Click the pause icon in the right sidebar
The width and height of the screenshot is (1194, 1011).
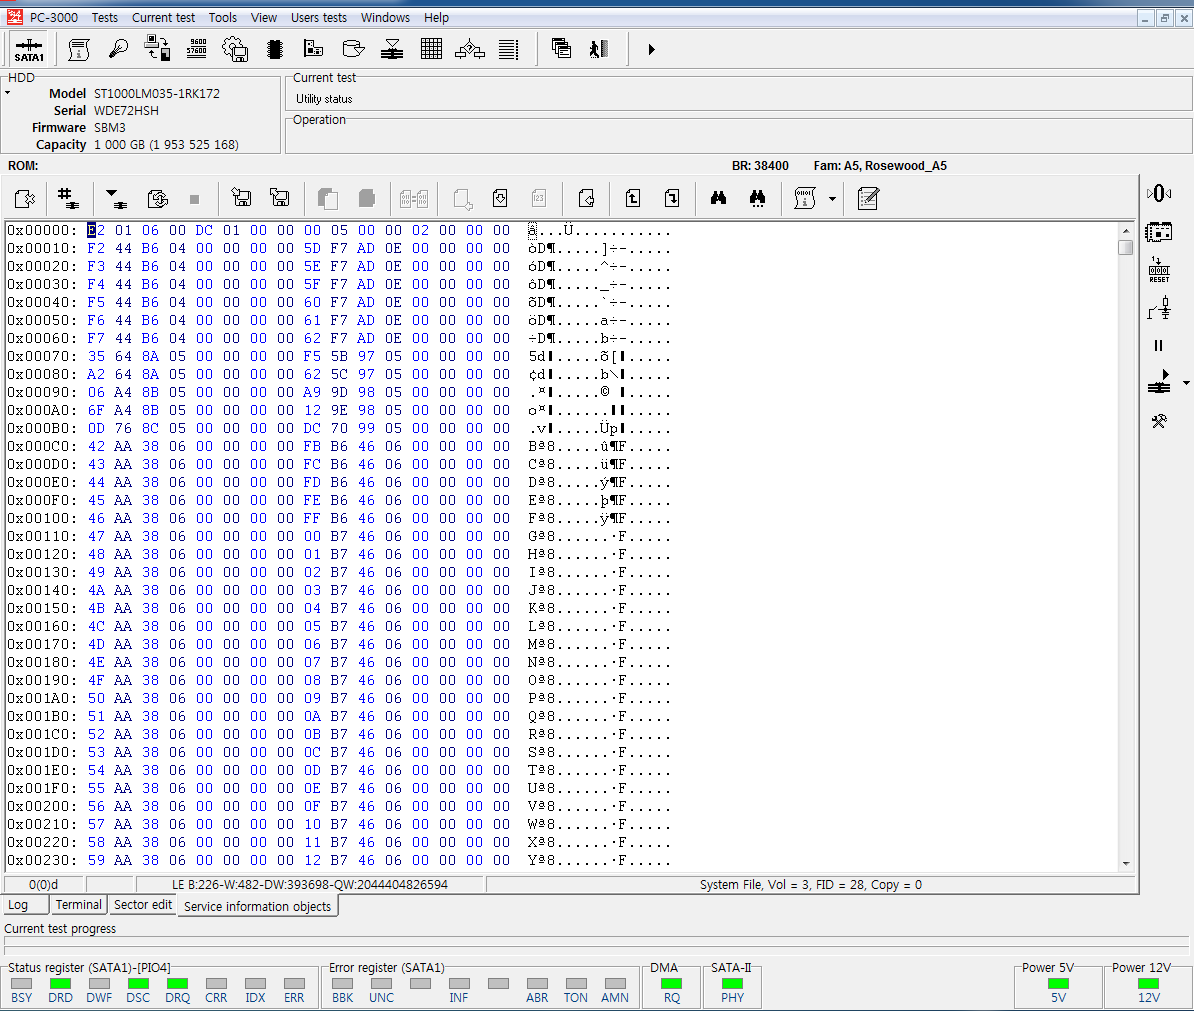1158,346
